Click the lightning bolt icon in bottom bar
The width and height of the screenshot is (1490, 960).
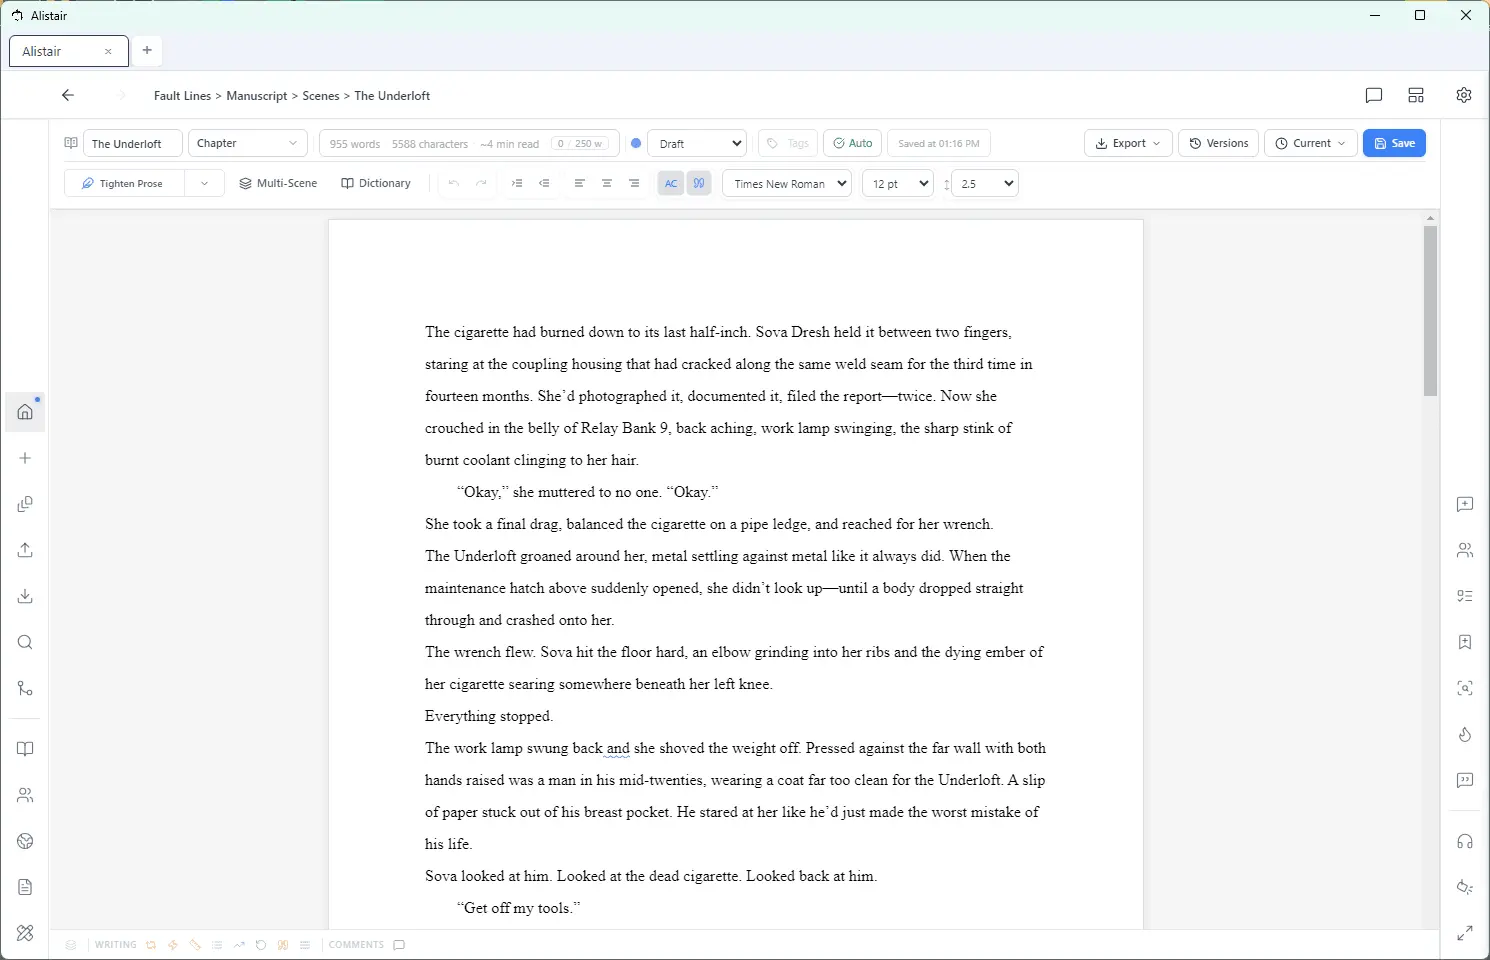[173, 945]
